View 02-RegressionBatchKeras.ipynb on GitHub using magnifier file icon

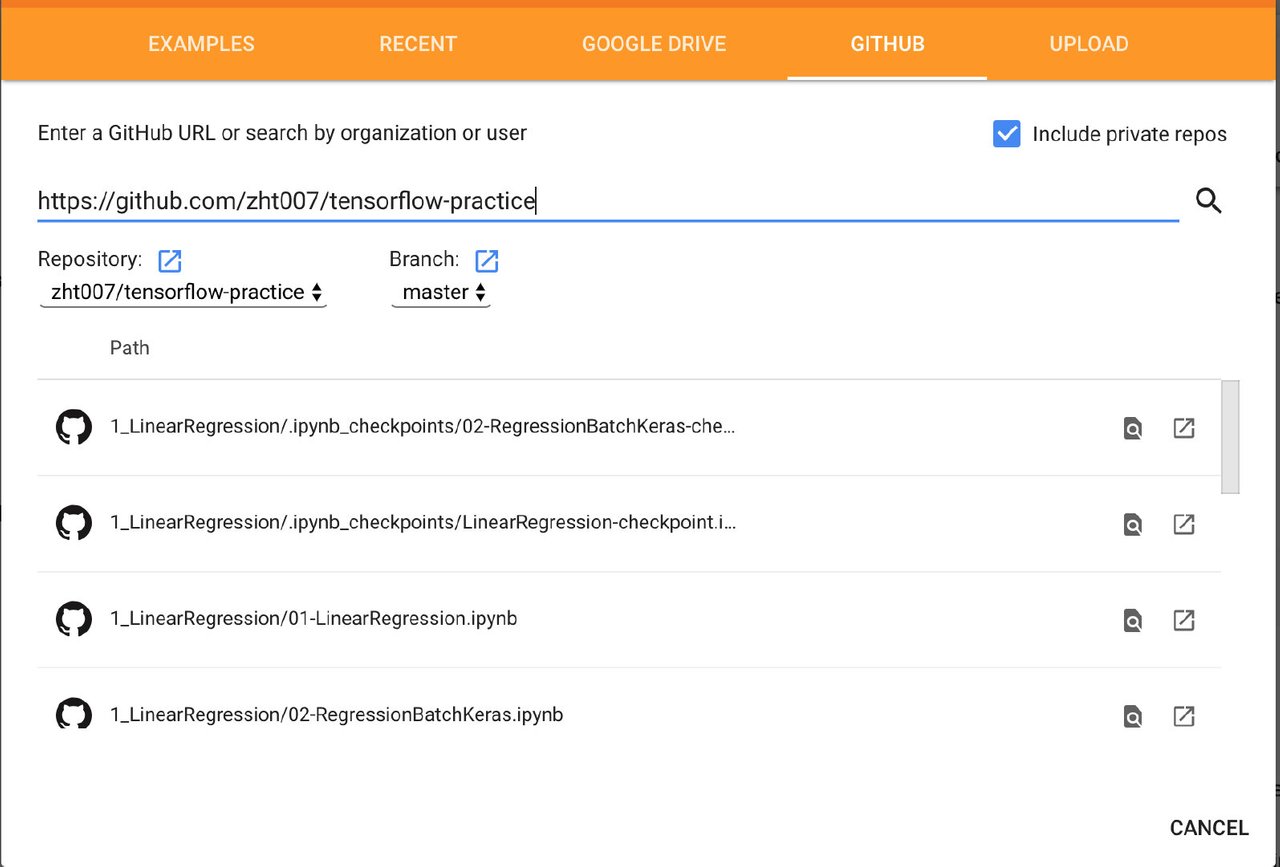pos(1132,716)
